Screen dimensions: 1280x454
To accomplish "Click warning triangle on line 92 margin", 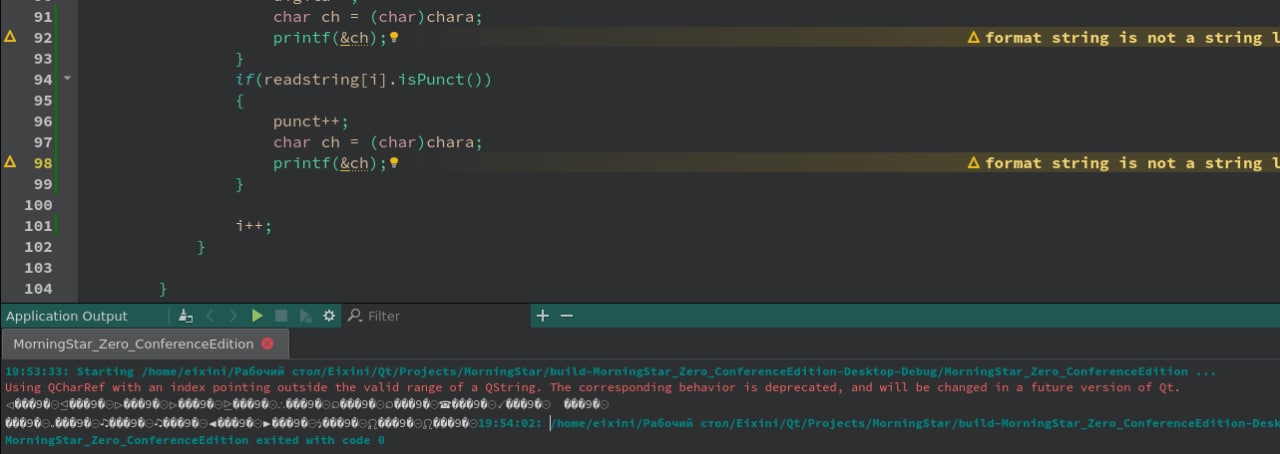I will point(11,37).
